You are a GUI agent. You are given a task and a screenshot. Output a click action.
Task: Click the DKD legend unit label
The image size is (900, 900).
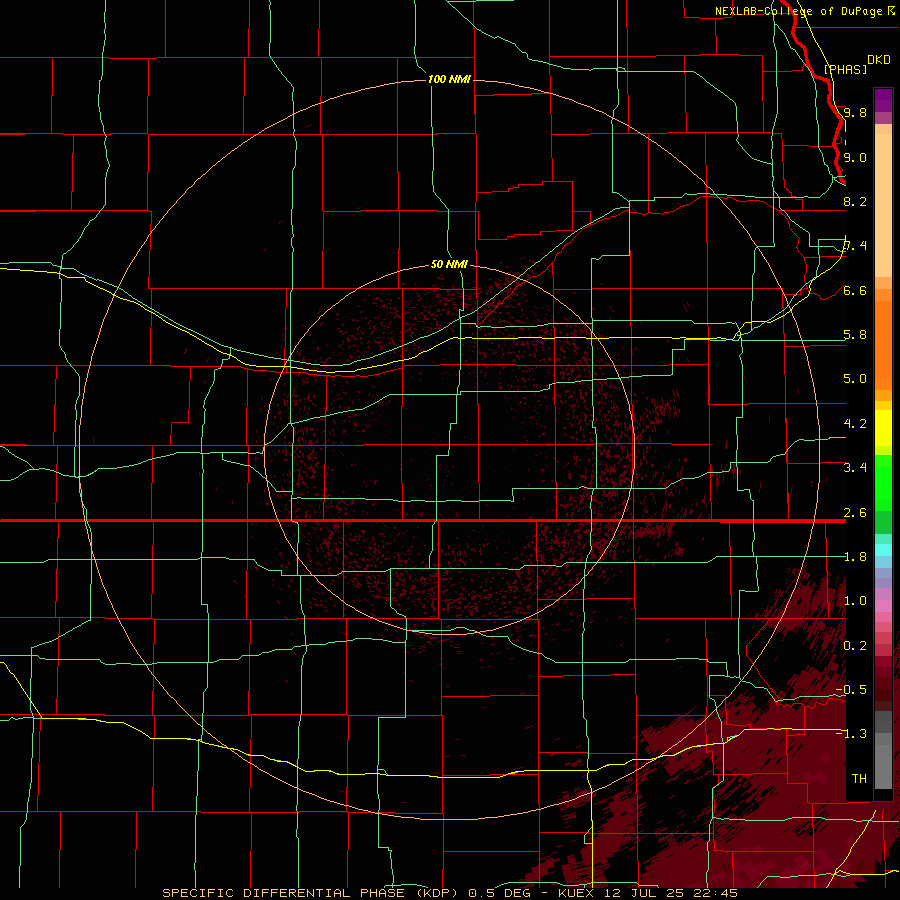click(879, 60)
